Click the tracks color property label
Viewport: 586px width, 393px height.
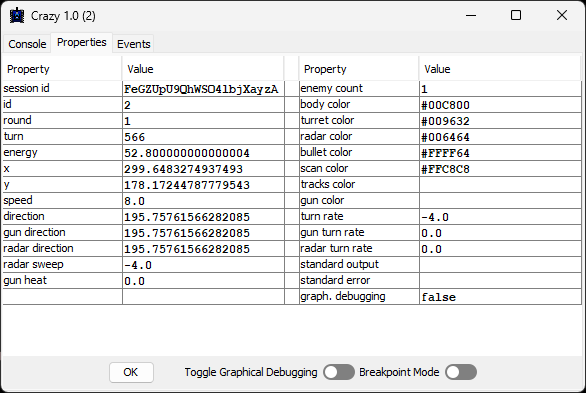click(x=328, y=185)
